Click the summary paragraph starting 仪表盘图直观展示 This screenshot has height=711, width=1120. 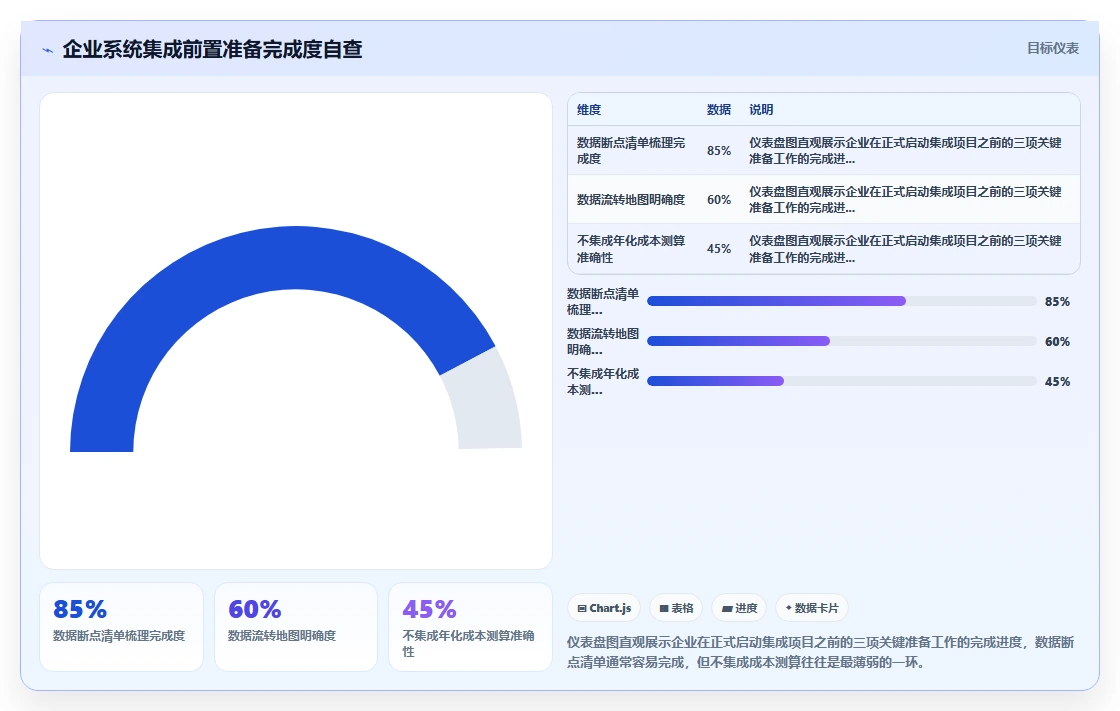tap(821, 652)
